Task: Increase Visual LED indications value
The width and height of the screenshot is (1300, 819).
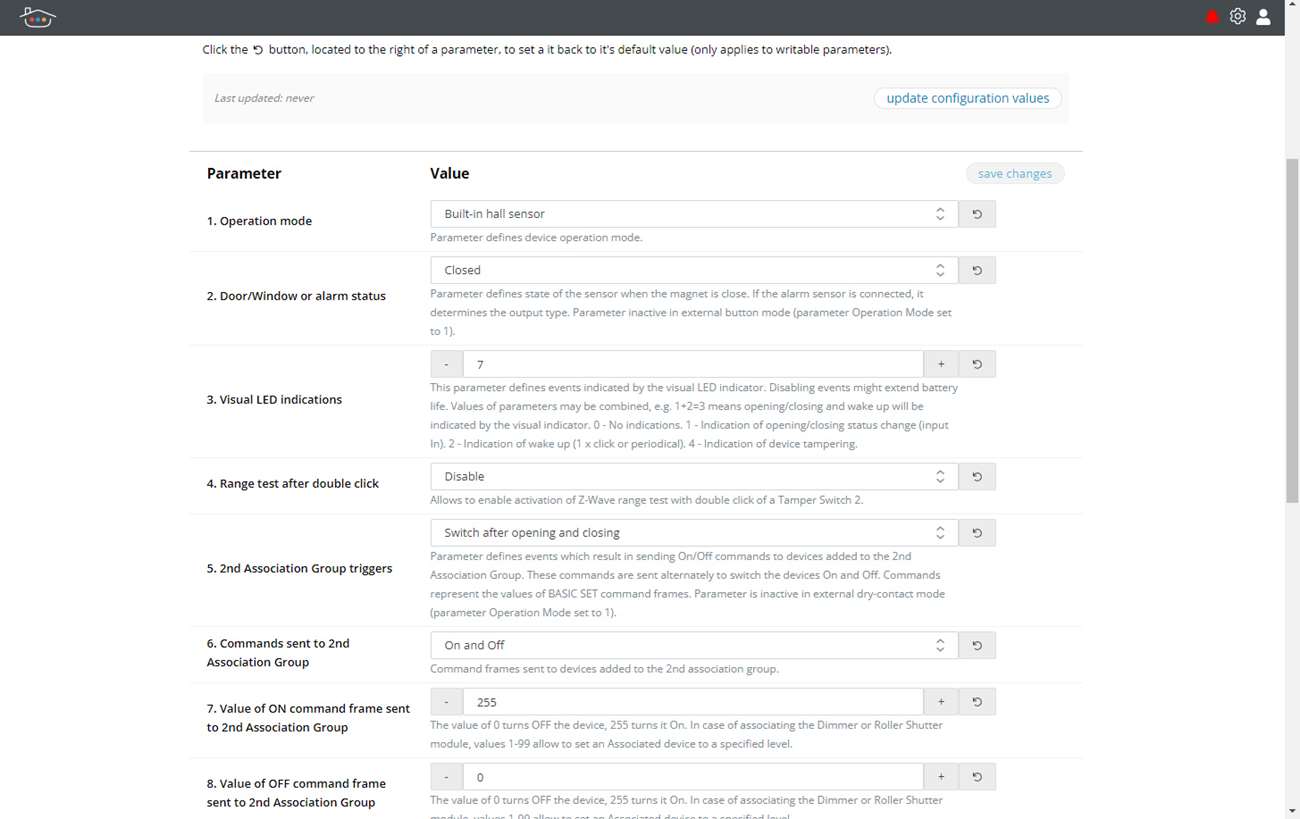Action: pos(941,364)
